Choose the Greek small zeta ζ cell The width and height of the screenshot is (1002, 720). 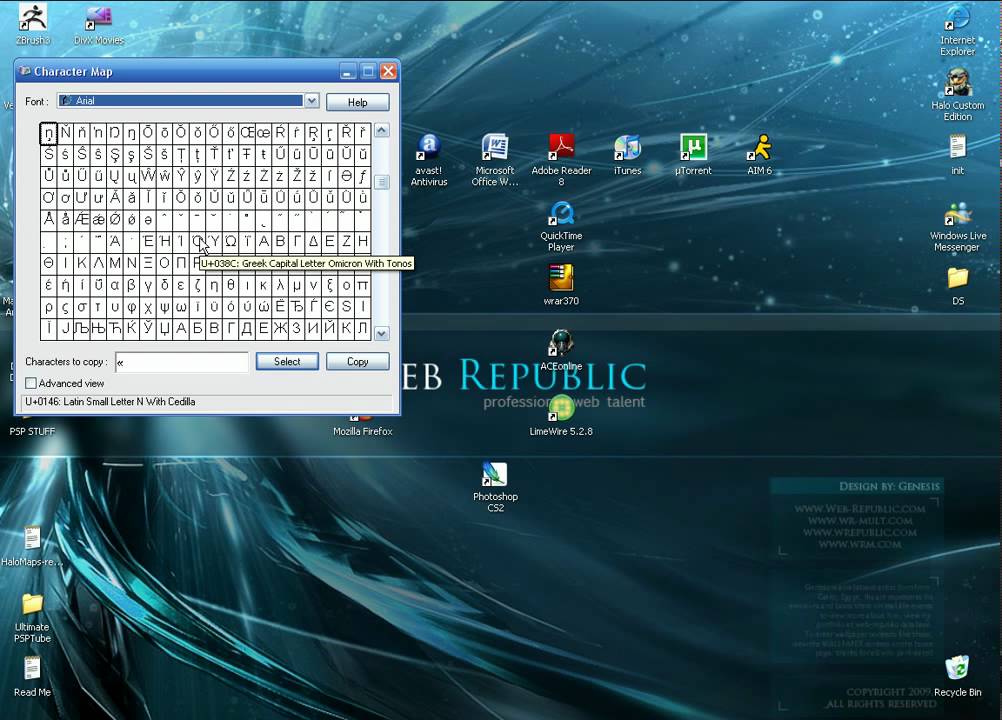pyautogui.click(x=198, y=285)
